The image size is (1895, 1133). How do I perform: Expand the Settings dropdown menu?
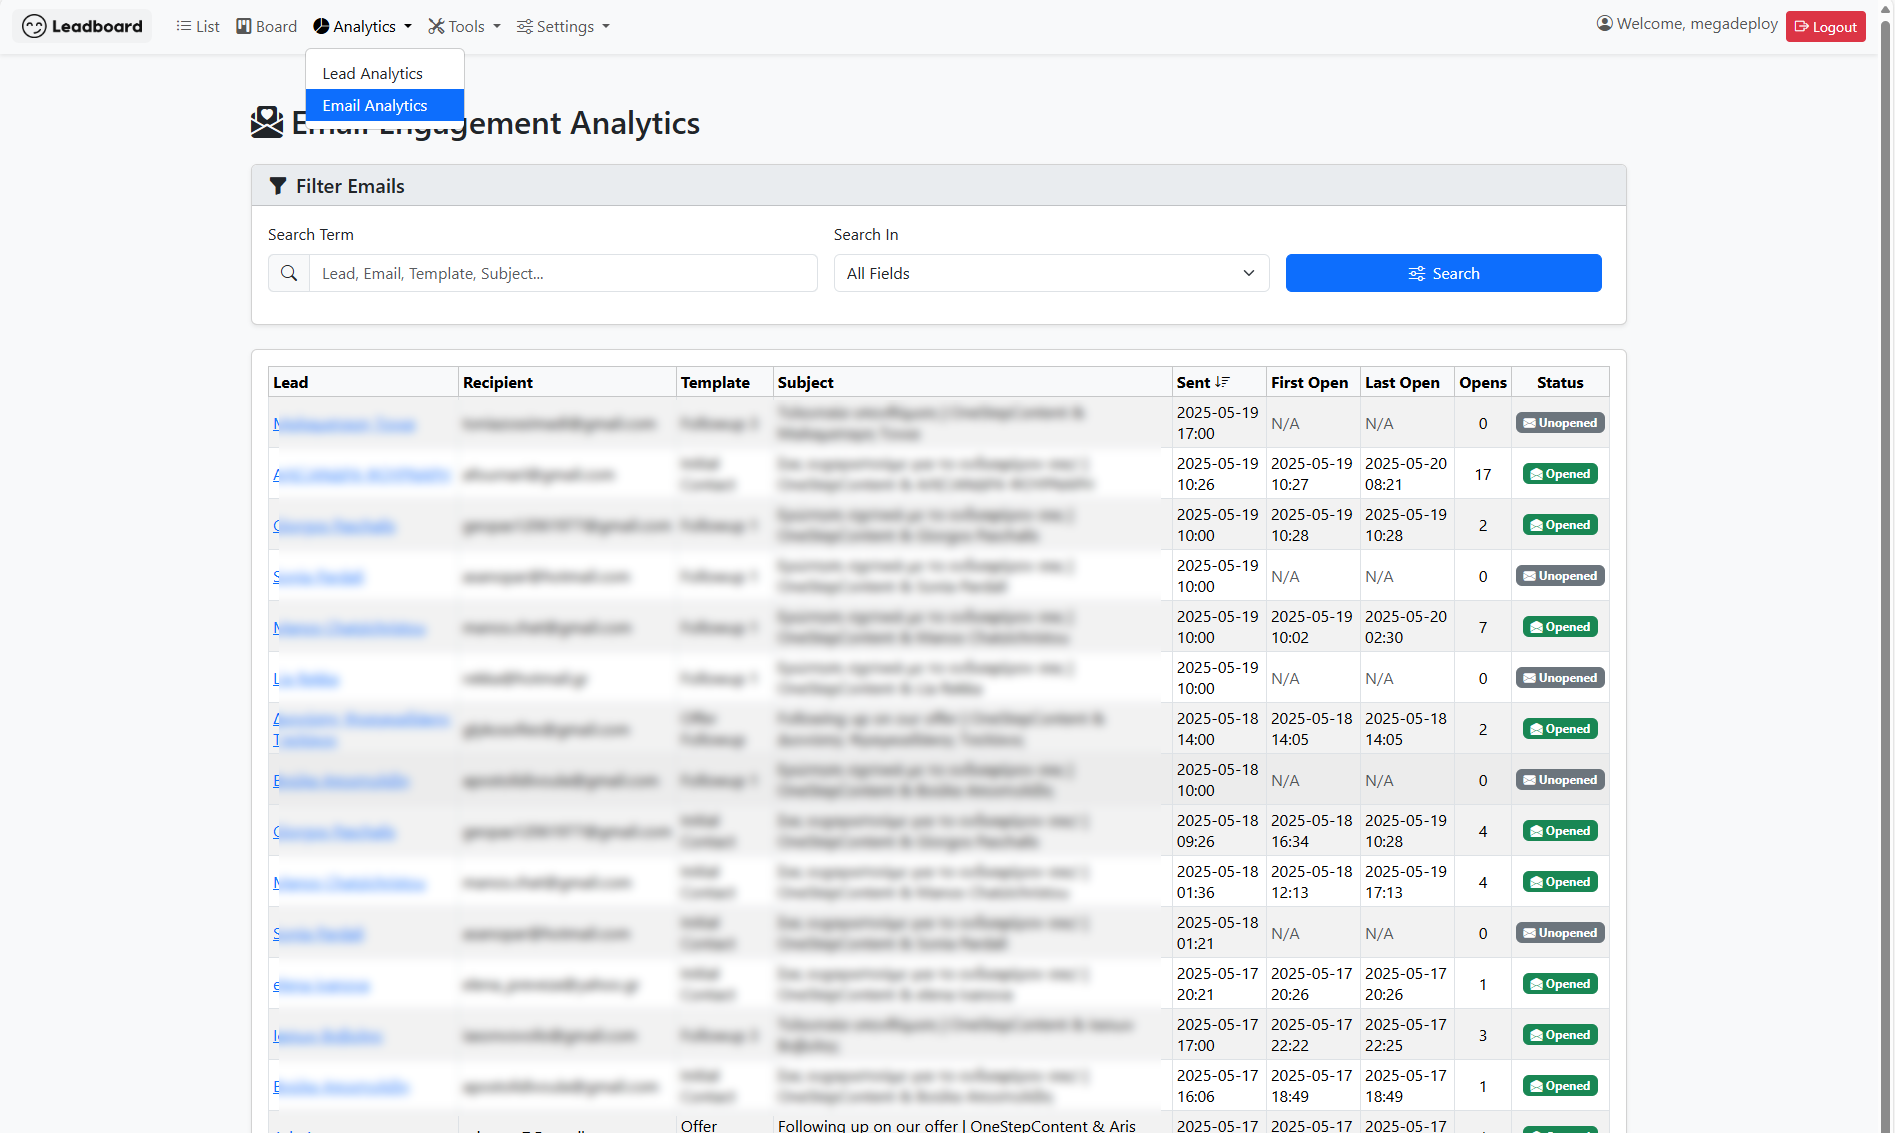click(563, 27)
